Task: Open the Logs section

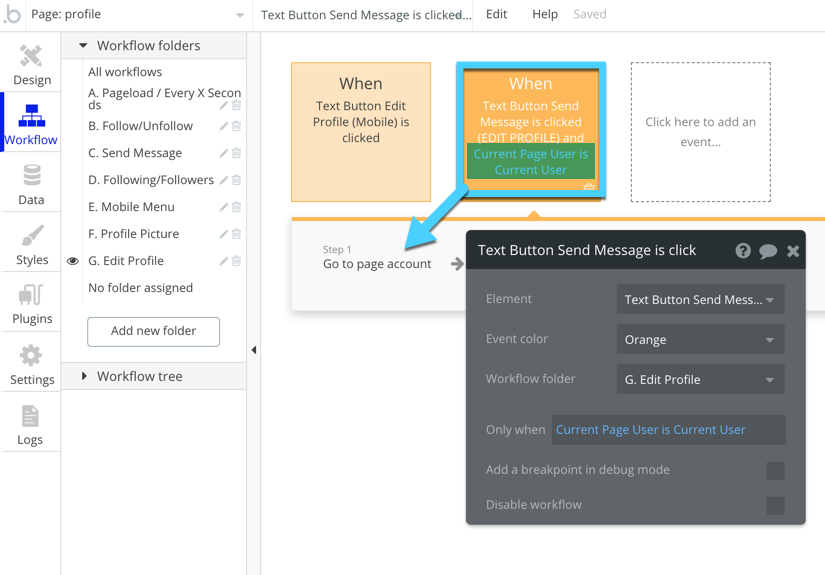Action: point(30,425)
